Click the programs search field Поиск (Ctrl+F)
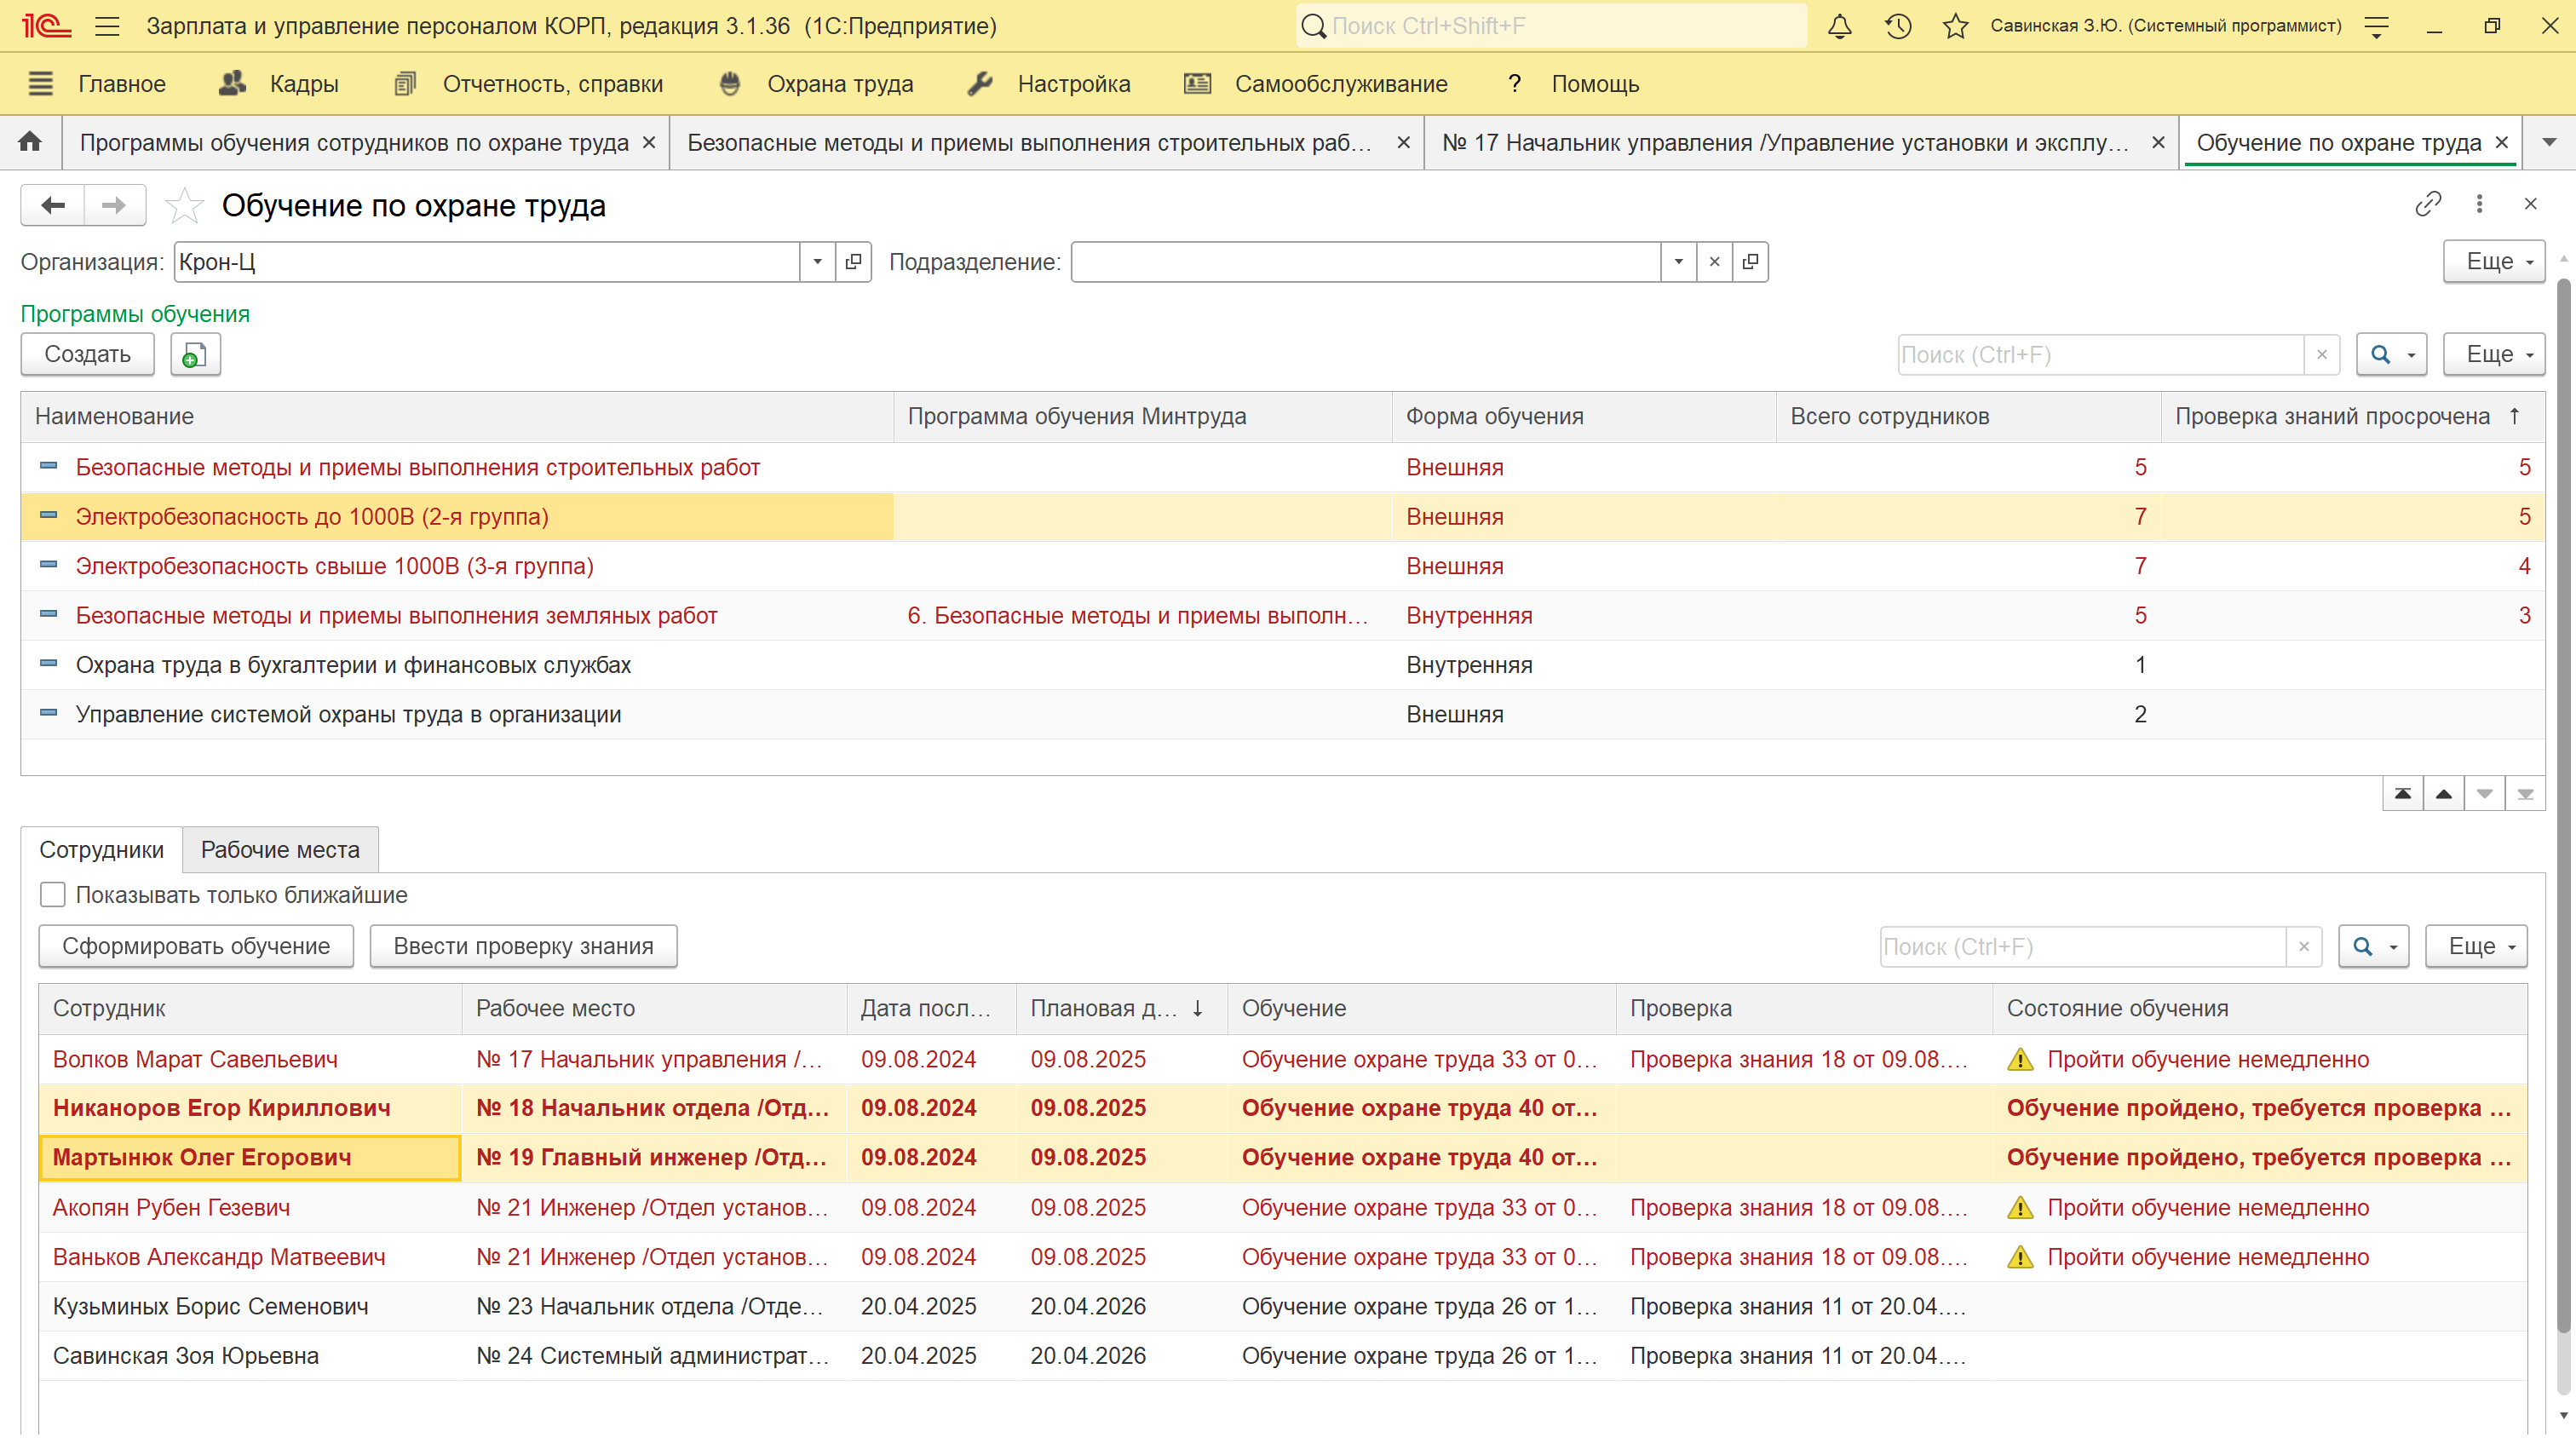Screen dimensions: 2576x1455 pos(2099,355)
